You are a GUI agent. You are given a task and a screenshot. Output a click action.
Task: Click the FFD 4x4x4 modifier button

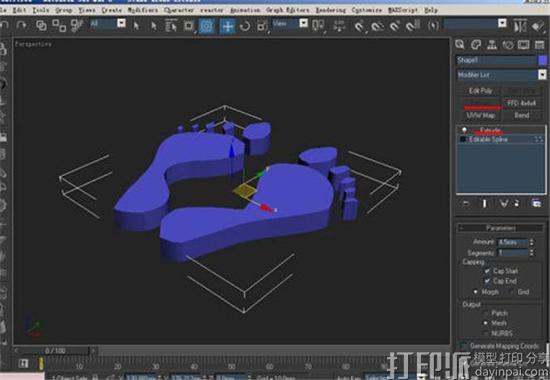click(x=521, y=103)
